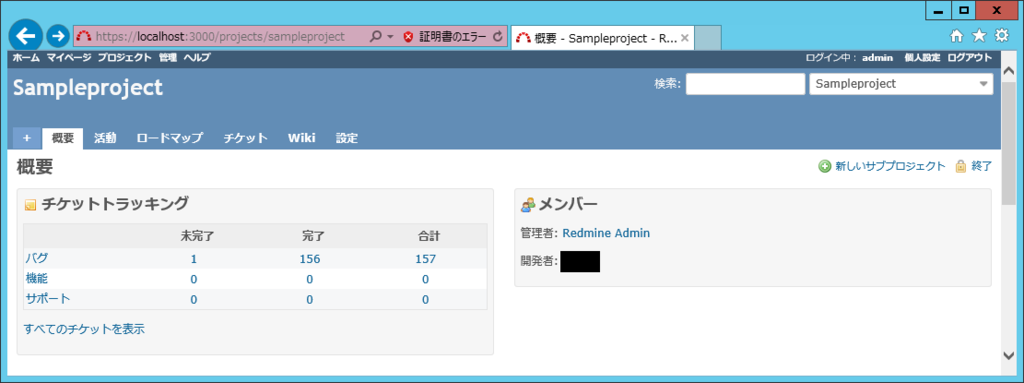Click the refresh icon in address bar
Screen dimensions: 1024x383
point(498,37)
